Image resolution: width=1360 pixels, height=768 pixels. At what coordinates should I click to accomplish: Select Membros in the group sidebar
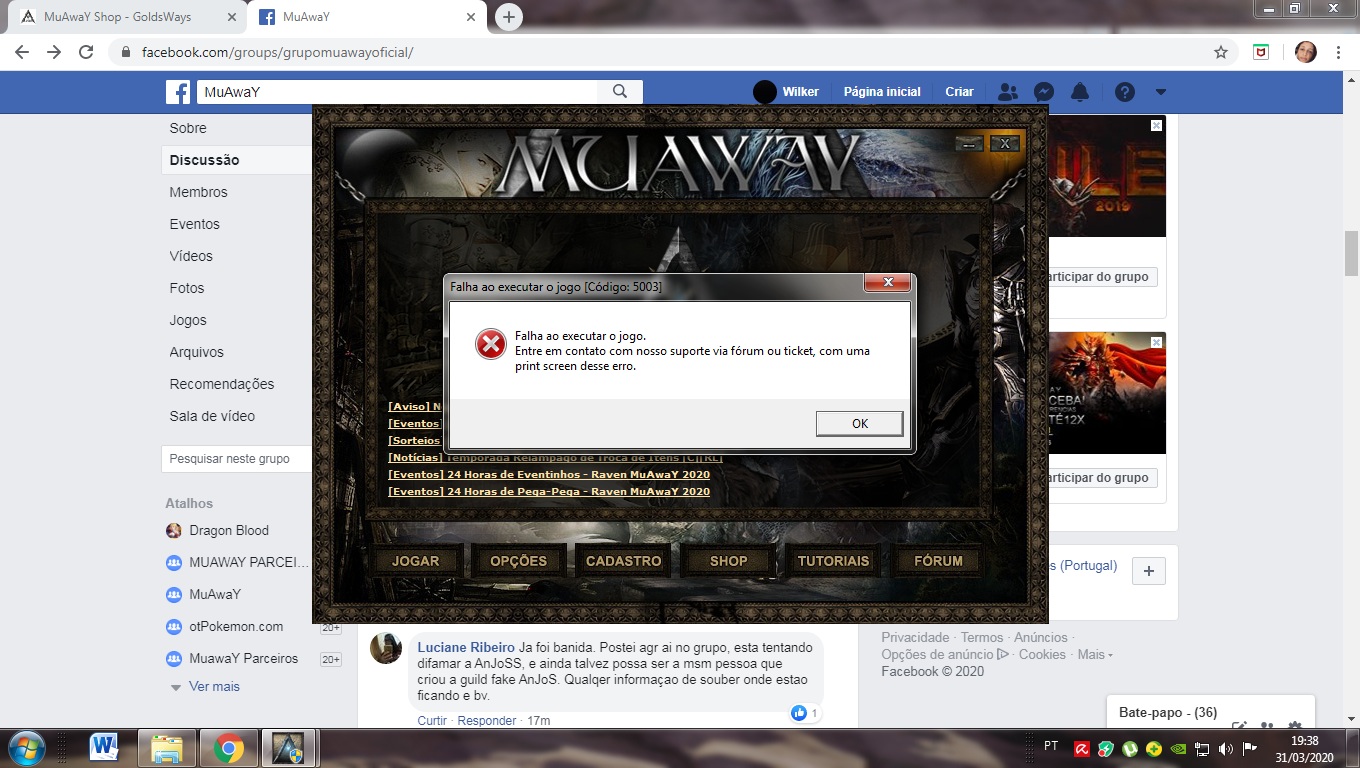coord(198,192)
